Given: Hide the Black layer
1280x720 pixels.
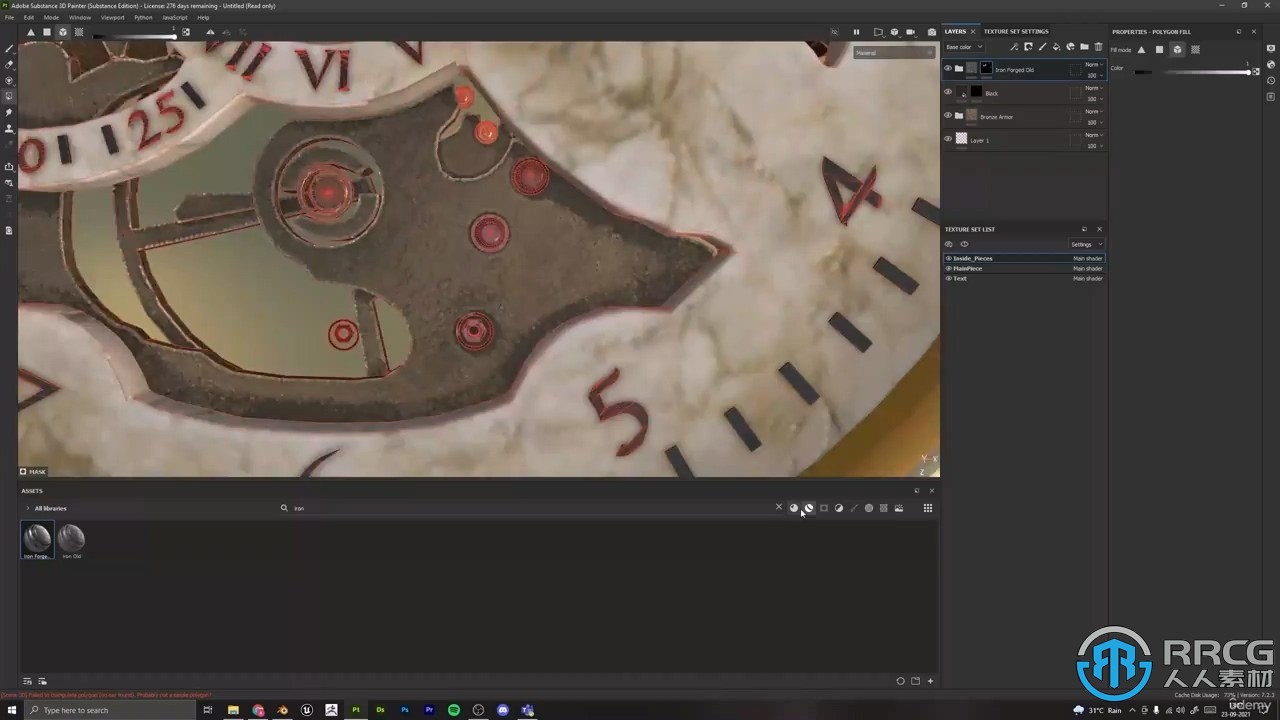Looking at the screenshot, I should [948, 92].
